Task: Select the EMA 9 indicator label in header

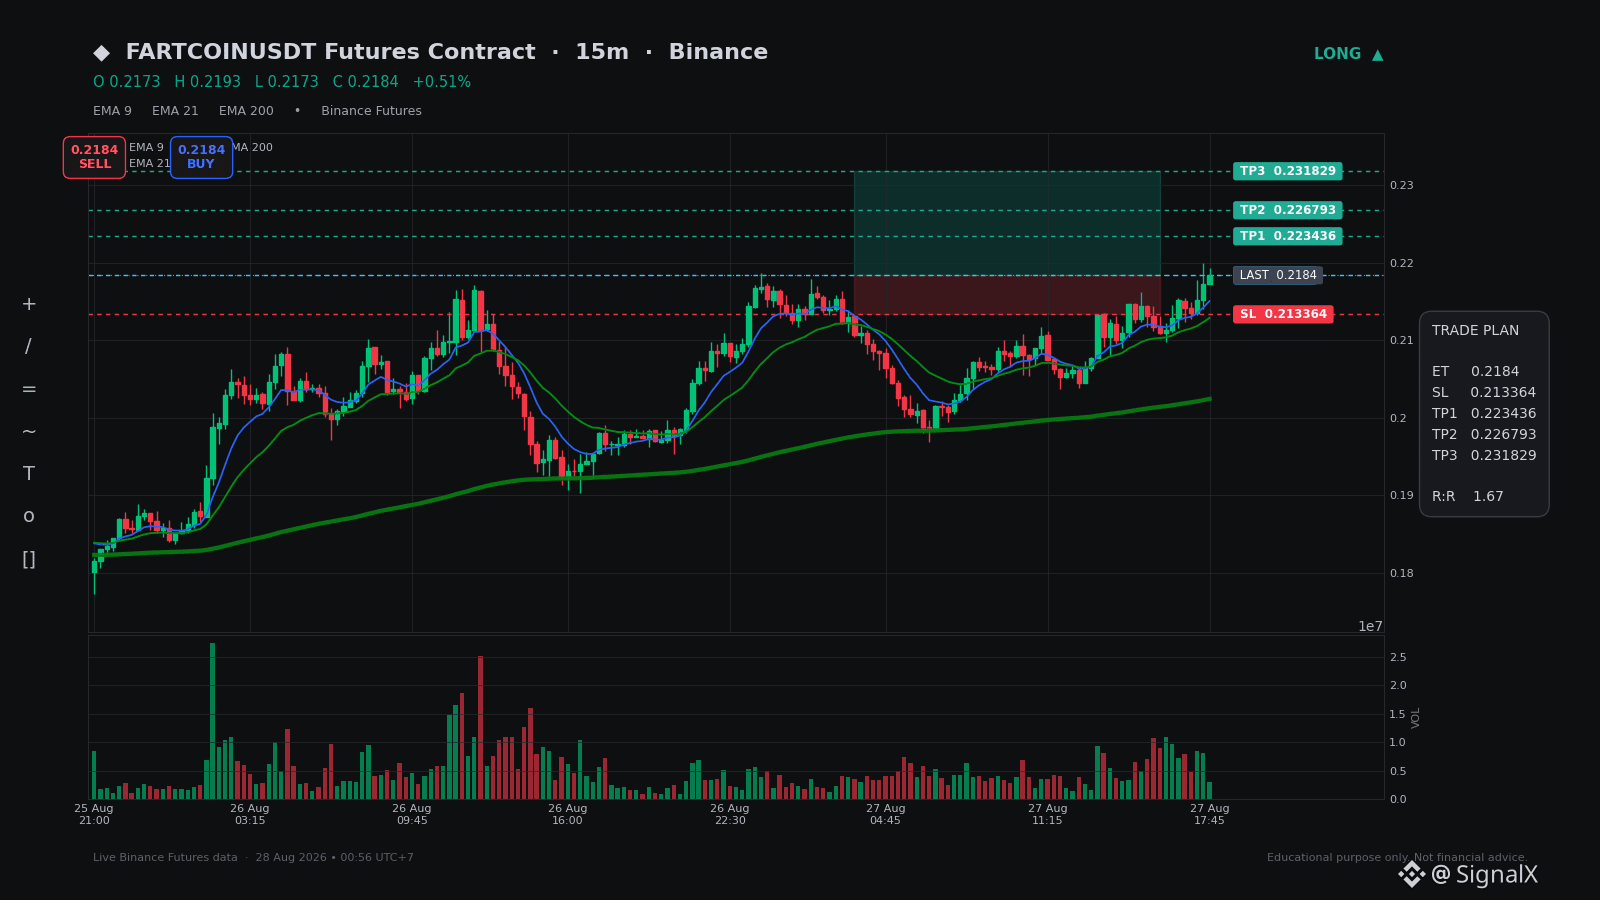Action: [x=112, y=111]
